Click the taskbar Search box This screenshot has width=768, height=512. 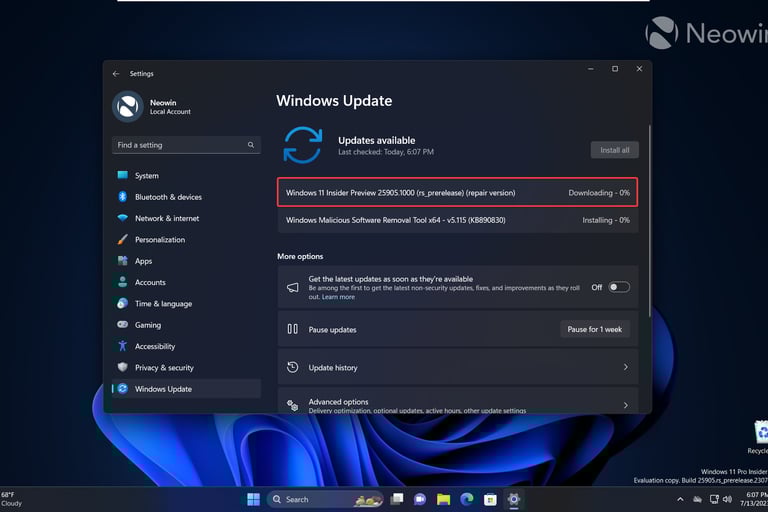[325, 499]
